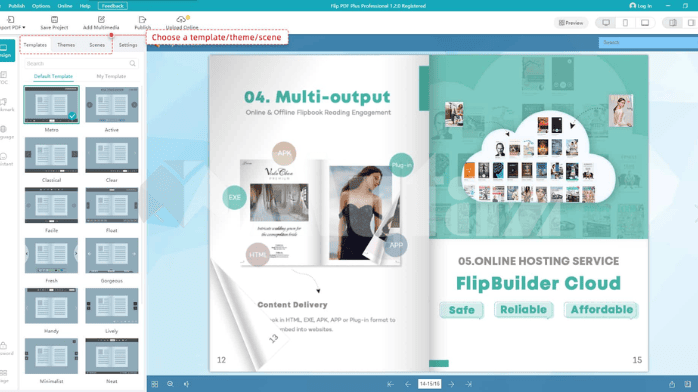Switch to the Themes tab
Viewport: 698px width, 392px height.
(x=66, y=45)
